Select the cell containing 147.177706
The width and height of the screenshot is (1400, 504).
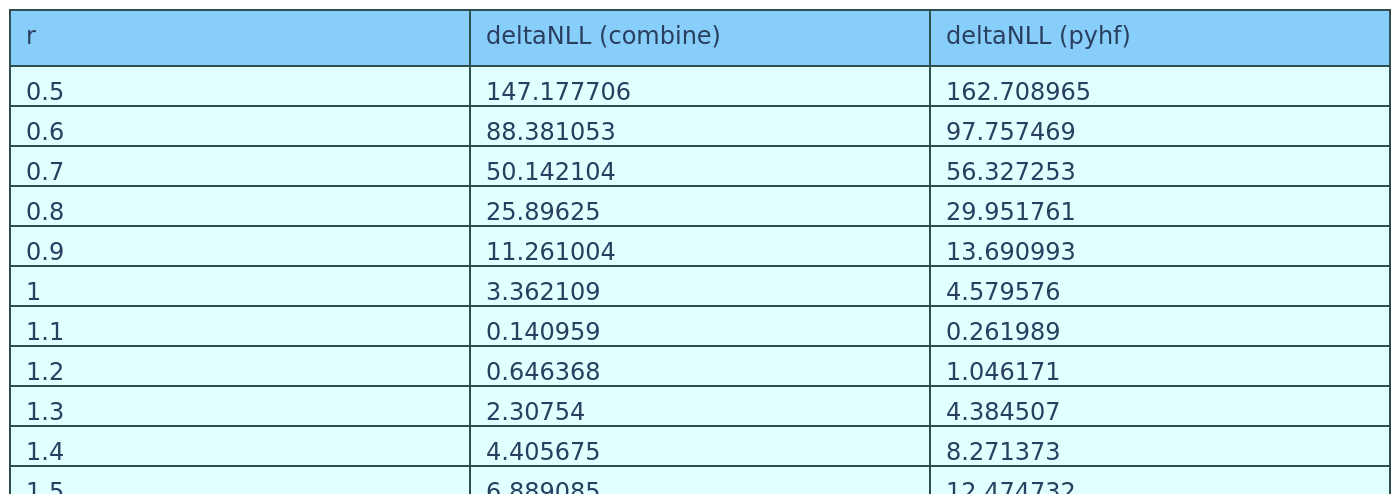[700, 86]
